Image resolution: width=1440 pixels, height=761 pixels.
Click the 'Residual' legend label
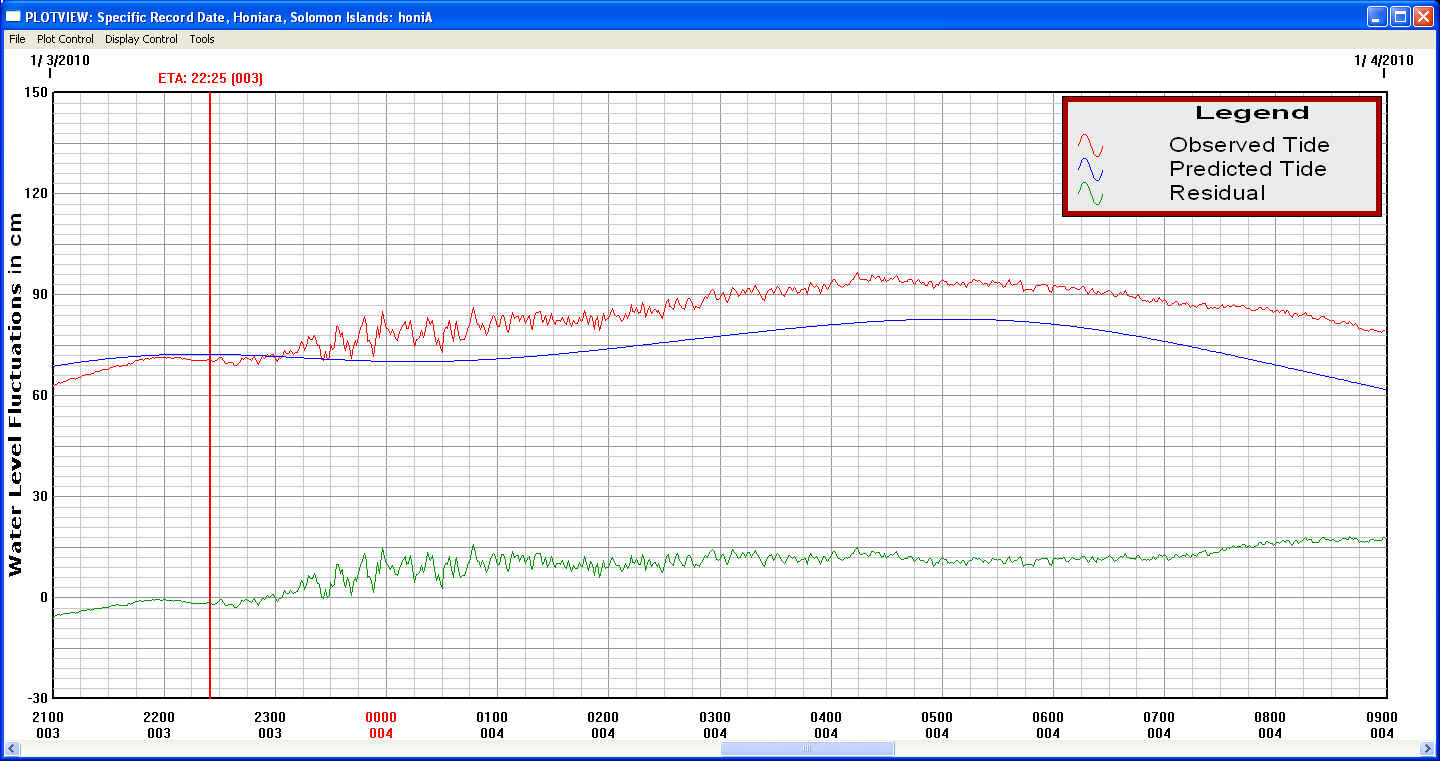pyautogui.click(x=1217, y=193)
